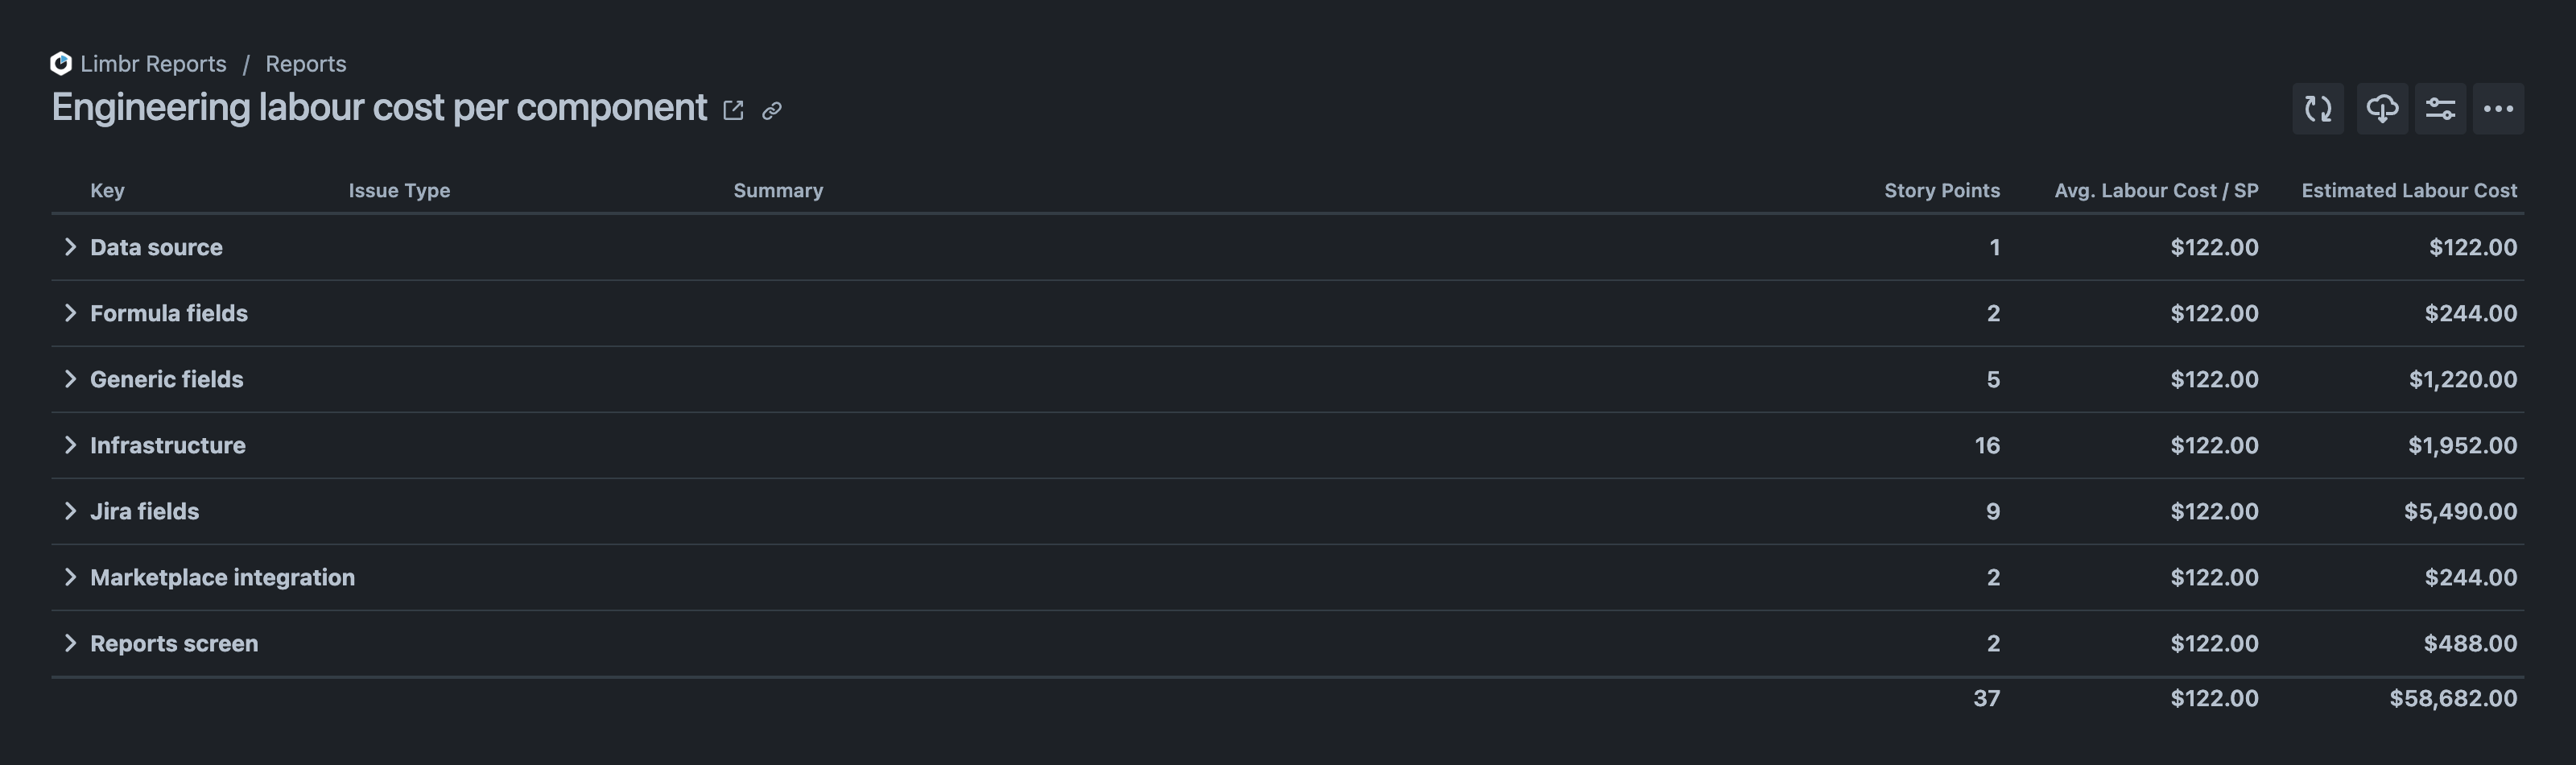Screen dimensions: 2576x765
Task: Expand the Generic fields component row
Action: coord(70,379)
